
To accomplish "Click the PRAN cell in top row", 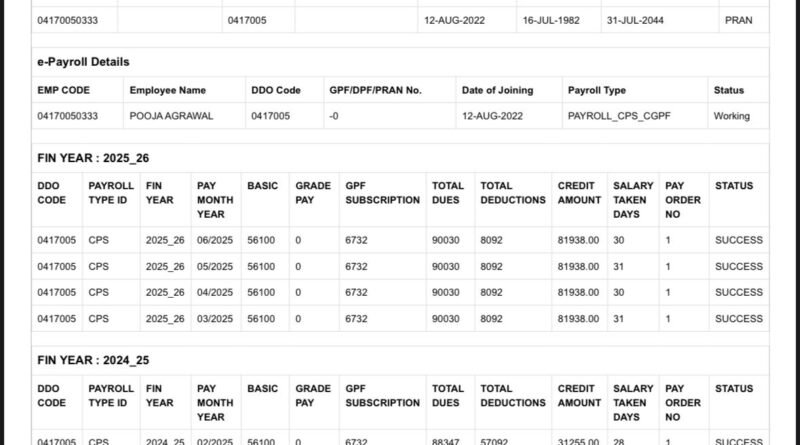I will 738,20.
